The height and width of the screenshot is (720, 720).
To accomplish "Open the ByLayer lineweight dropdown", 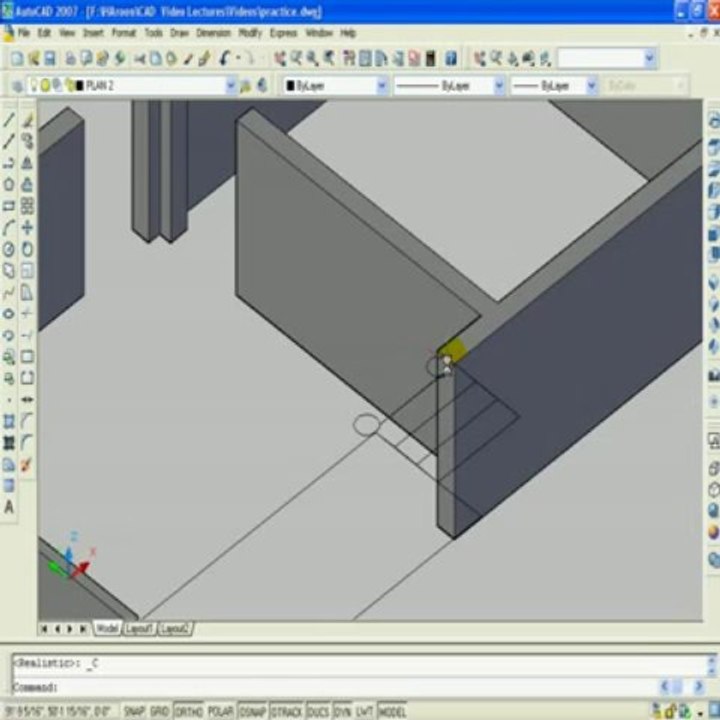I will pos(592,85).
